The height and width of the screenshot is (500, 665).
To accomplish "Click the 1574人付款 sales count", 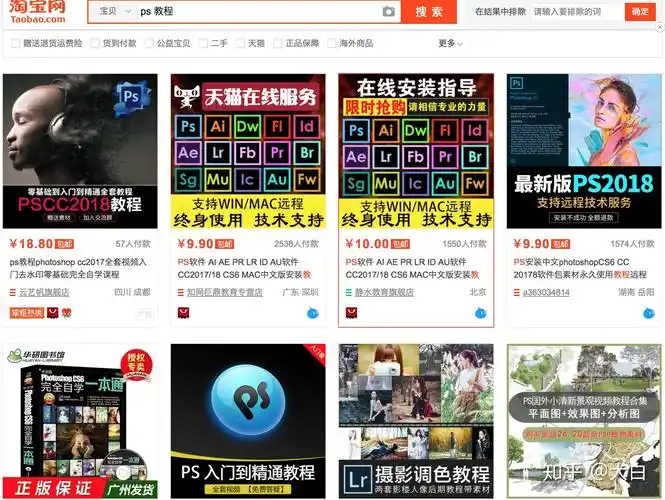I will [632, 244].
